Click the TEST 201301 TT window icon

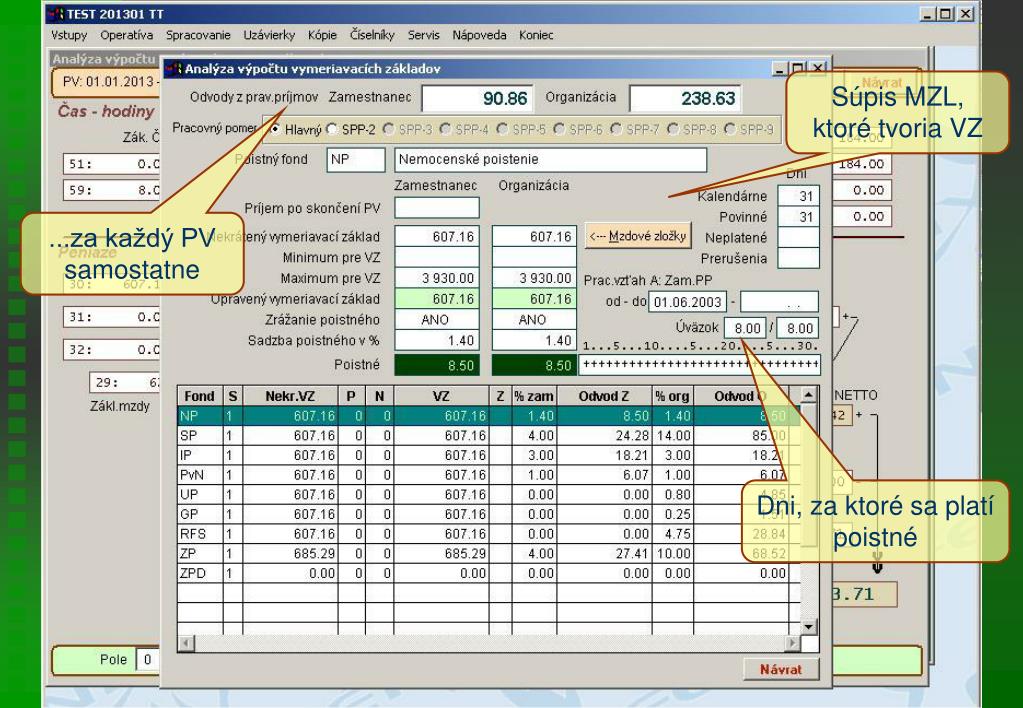point(57,14)
